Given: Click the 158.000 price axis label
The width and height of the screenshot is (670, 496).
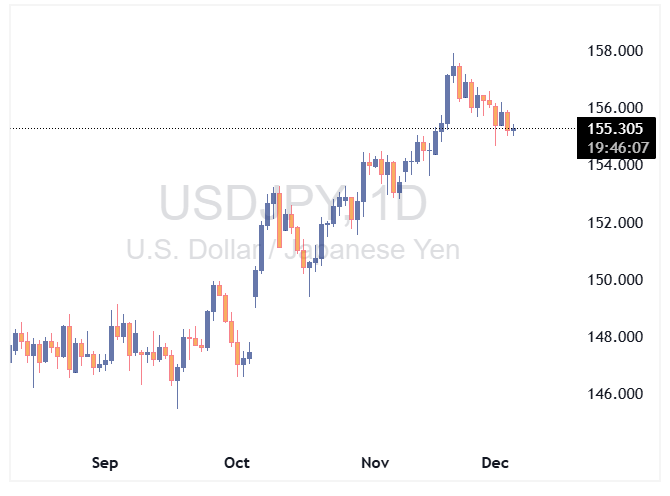Looking at the screenshot, I should [614, 50].
